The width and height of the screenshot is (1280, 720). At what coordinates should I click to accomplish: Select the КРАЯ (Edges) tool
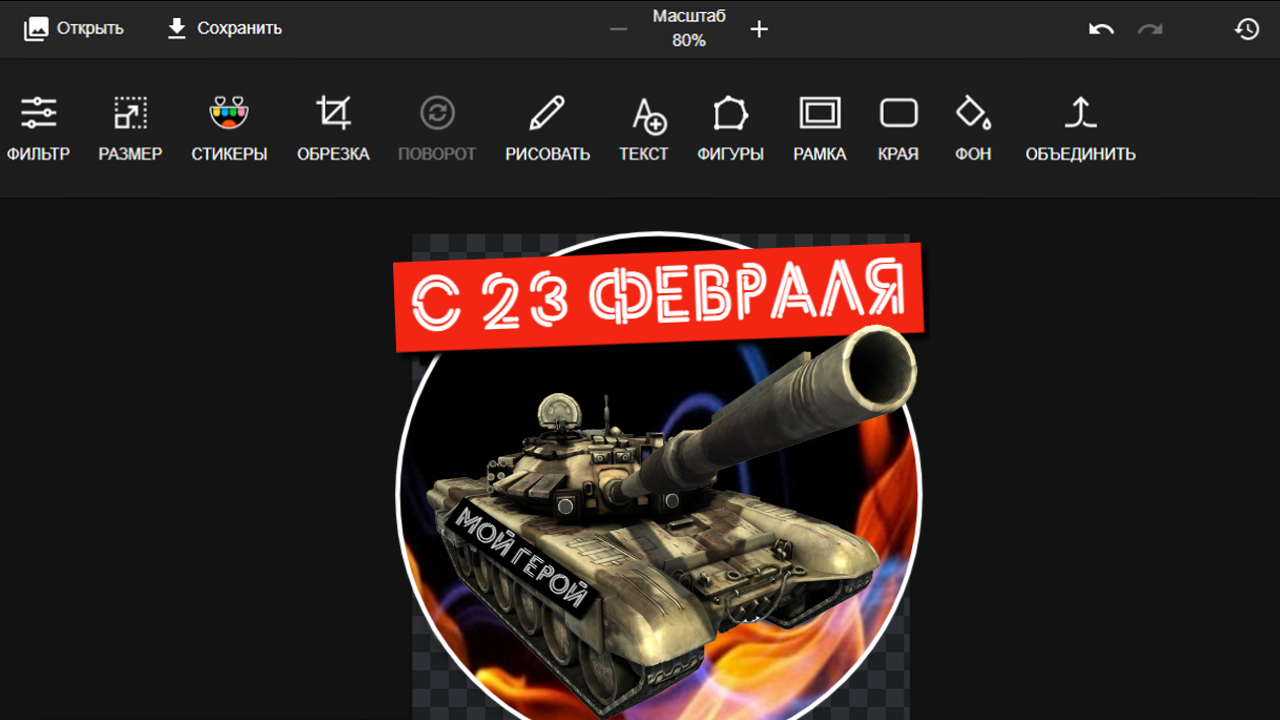pyautogui.click(x=897, y=125)
